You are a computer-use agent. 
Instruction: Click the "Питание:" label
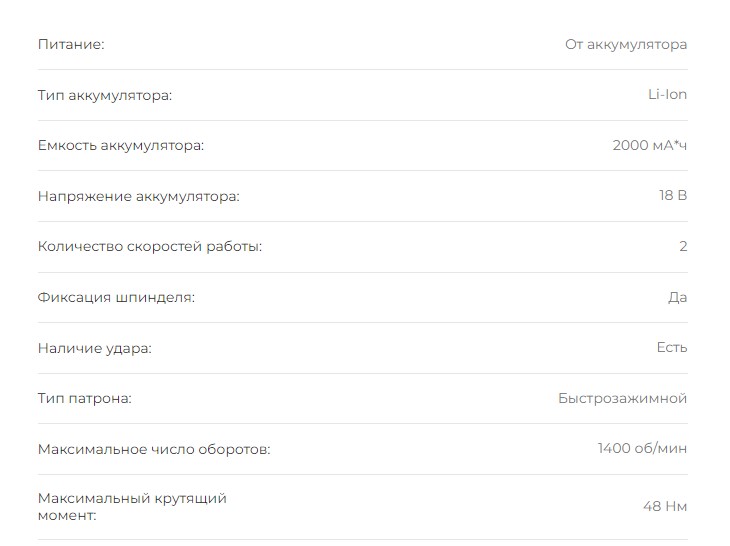pyautogui.click(x=71, y=45)
